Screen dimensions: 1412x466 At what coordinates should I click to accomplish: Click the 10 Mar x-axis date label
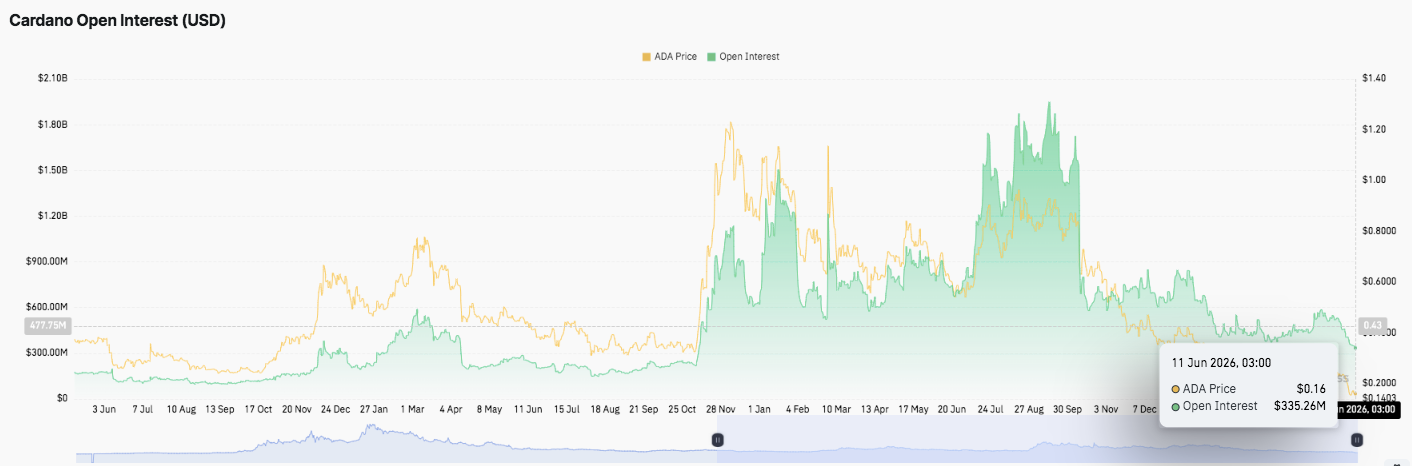pos(836,409)
